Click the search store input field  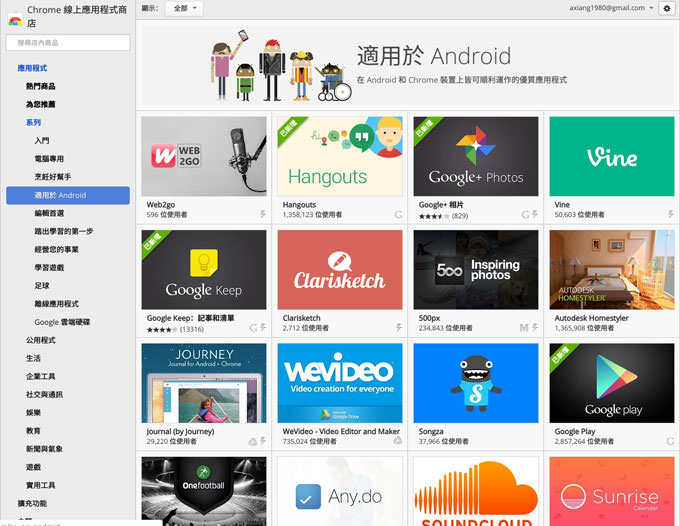68,43
